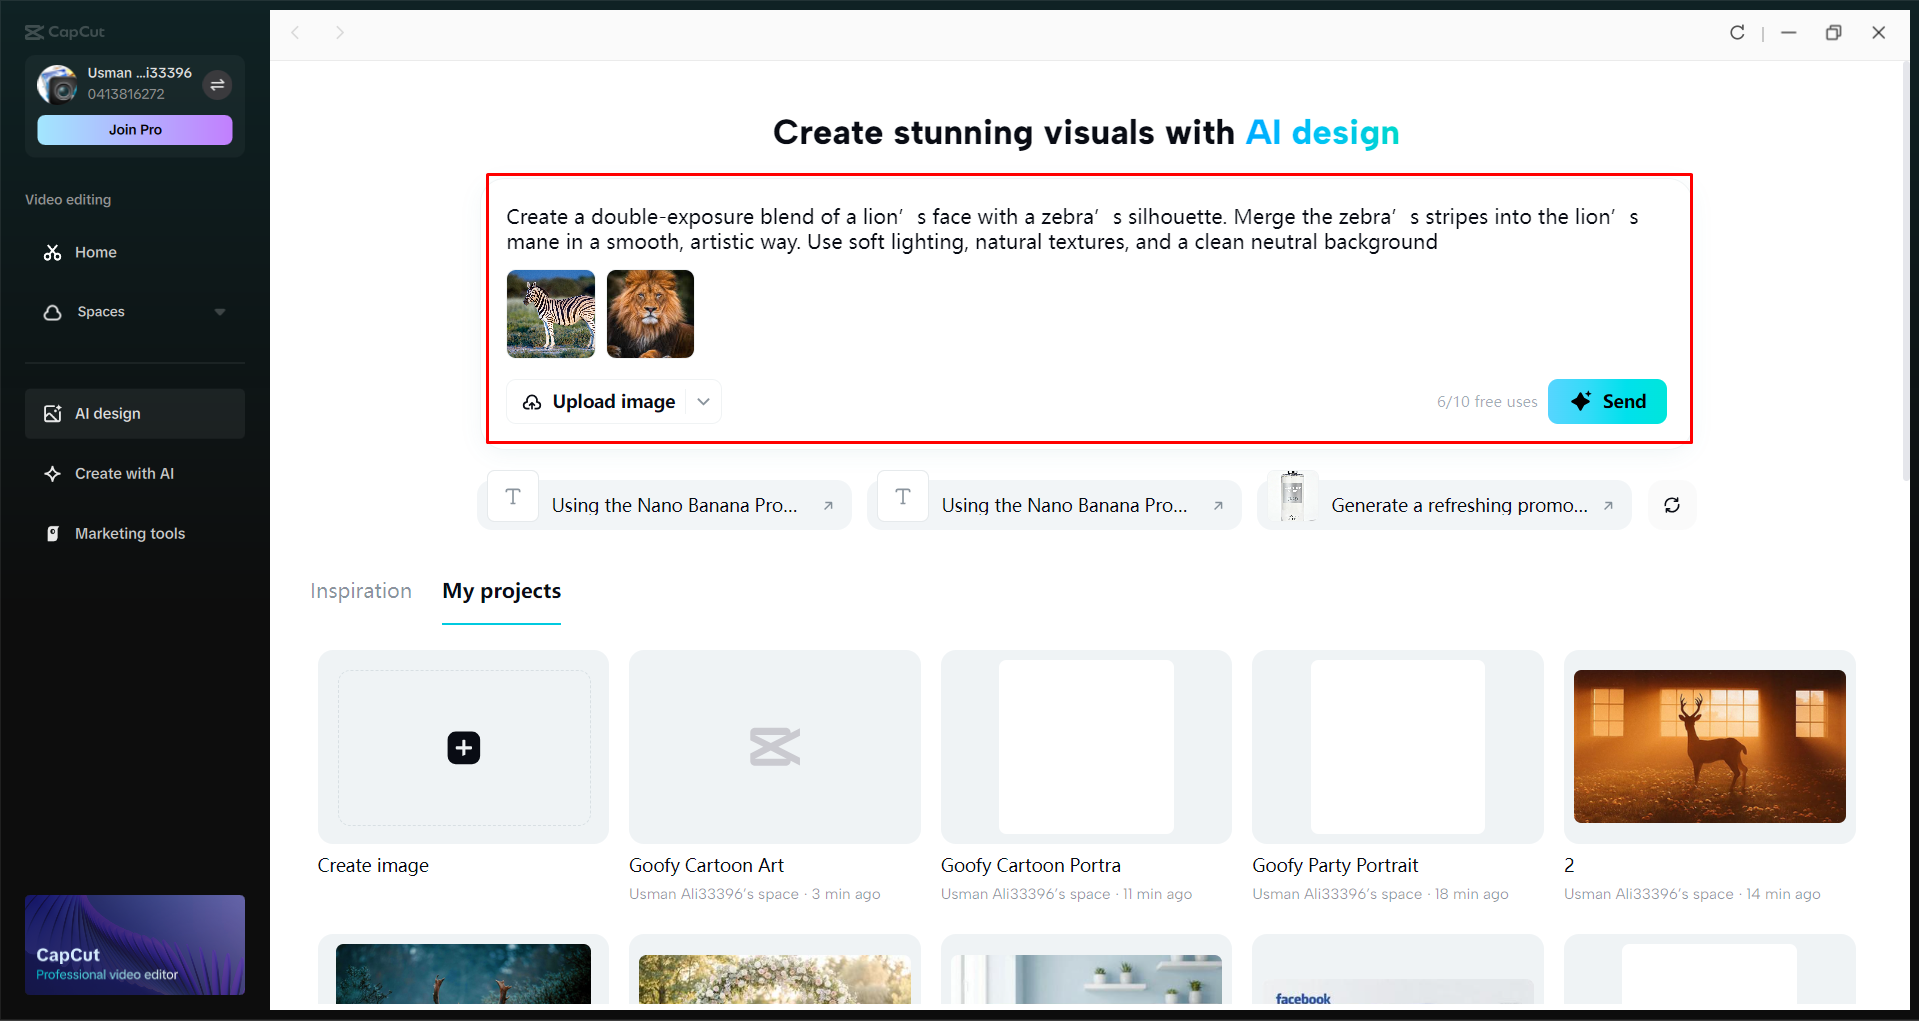1919x1021 pixels.
Task: Expand the Upload image dropdown arrow
Action: pyautogui.click(x=702, y=401)
